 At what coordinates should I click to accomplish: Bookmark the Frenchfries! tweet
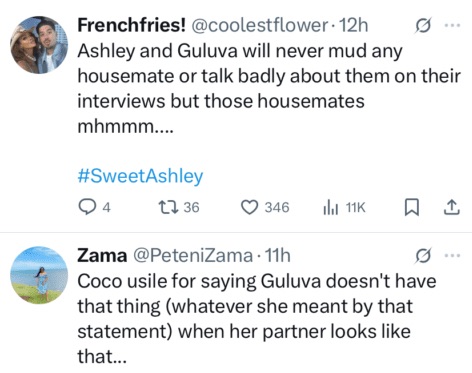coord(411,207)
